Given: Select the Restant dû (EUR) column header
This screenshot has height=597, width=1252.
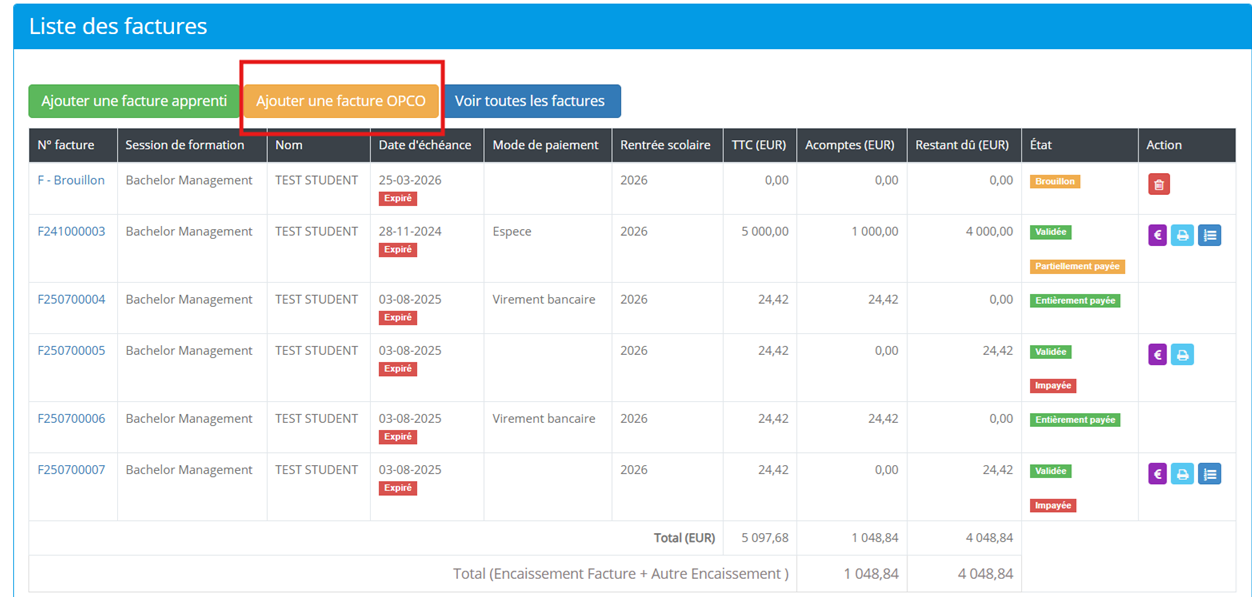Looking at the screenshot, I should (964, 145).
